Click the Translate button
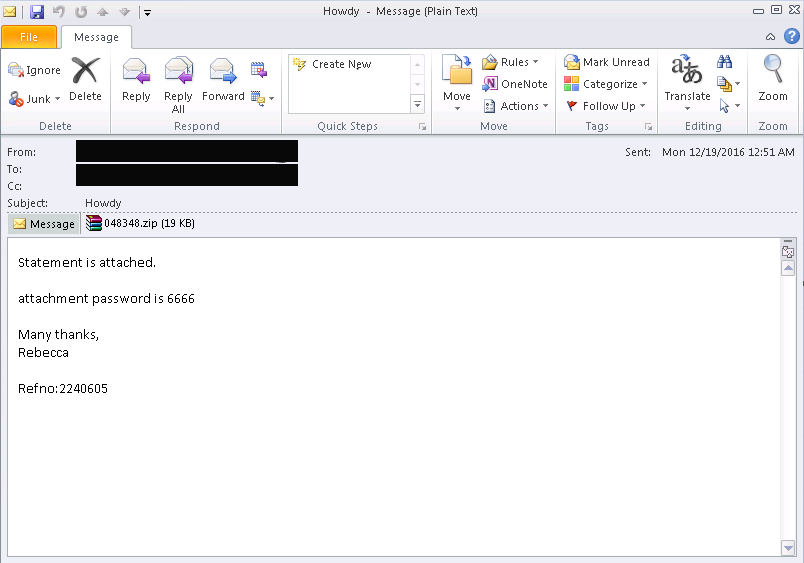The height and width of the screenshot is (563, 804). [x=687, y=83]
